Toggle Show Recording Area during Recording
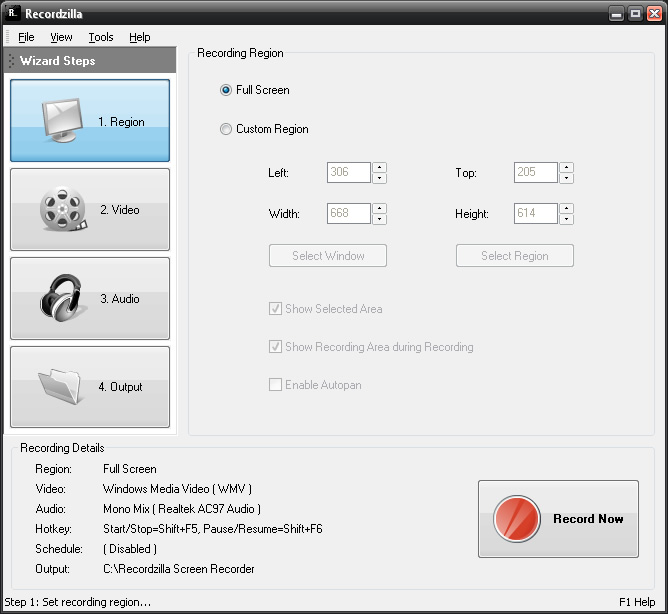The image size is (668, 614). (275, 347)
